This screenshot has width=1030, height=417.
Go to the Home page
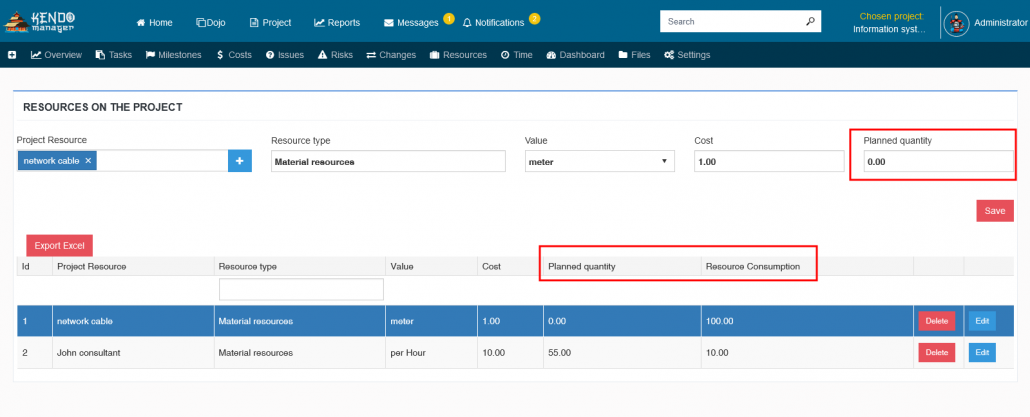click(154, 22)
